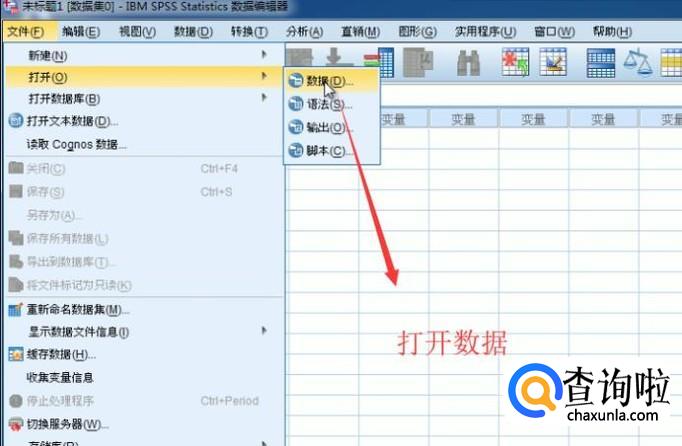This screenshot has width=682, height=446.
Task: Click the Split File toolbar icon
Action: click(x=601, y=63)
